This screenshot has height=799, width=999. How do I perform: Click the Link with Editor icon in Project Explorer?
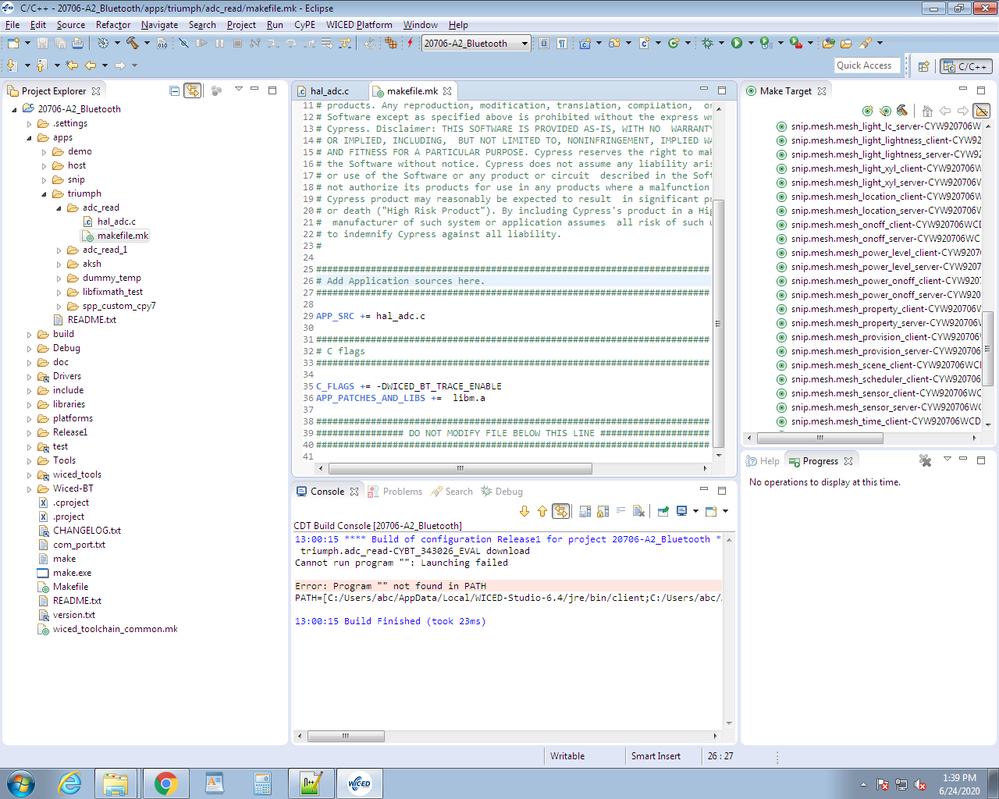(193, 89)
